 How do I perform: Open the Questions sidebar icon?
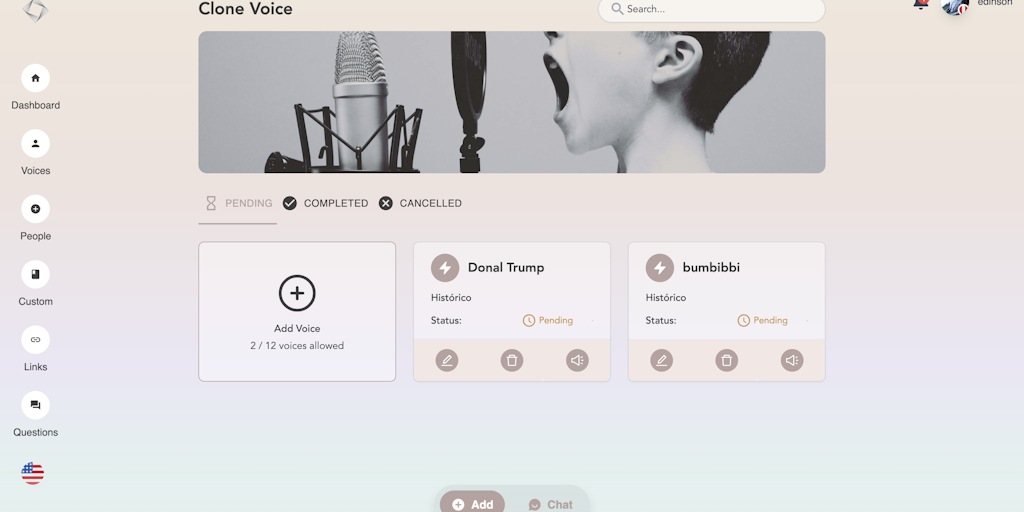35,405
